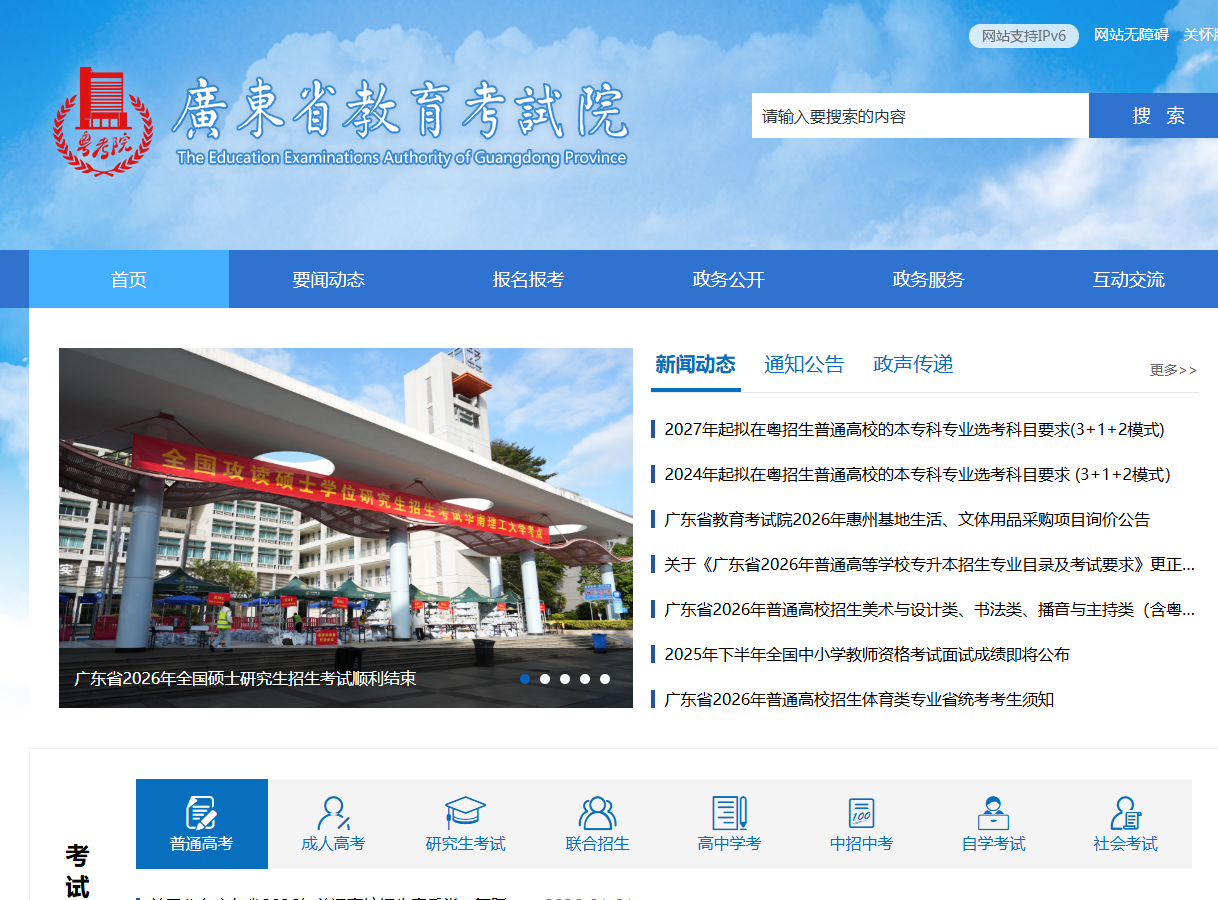Screen dimensions: 1218x900
Task: Click the search input field
Action: 919,116
